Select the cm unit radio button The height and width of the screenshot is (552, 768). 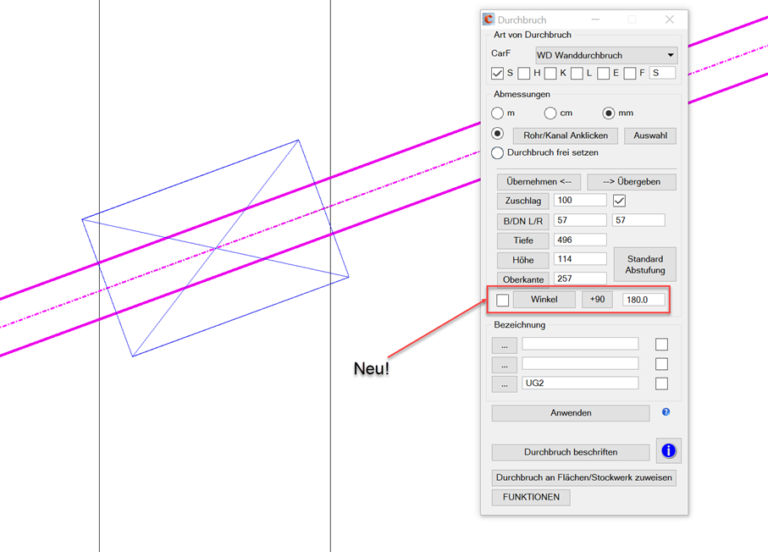[x=550, y=113]
